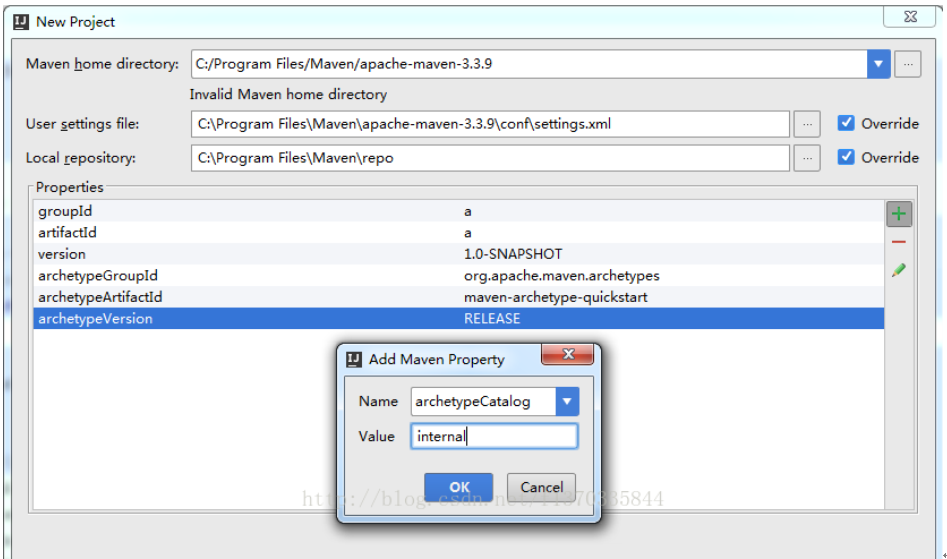Screen dimensions: 947x559
Task: Close the Add Maven Property dialog
Action: [568, 354]
